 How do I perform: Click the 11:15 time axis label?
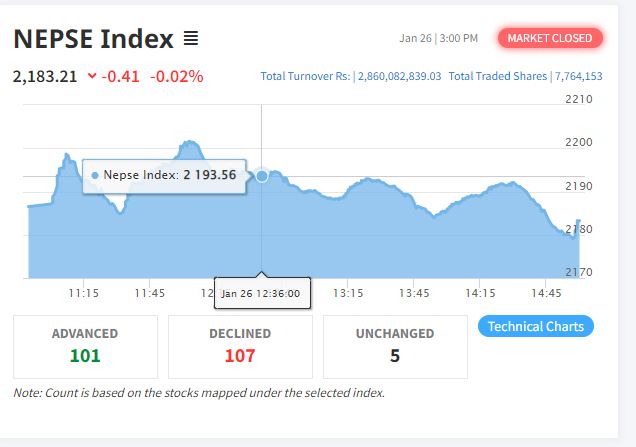(x=83, y=293)
